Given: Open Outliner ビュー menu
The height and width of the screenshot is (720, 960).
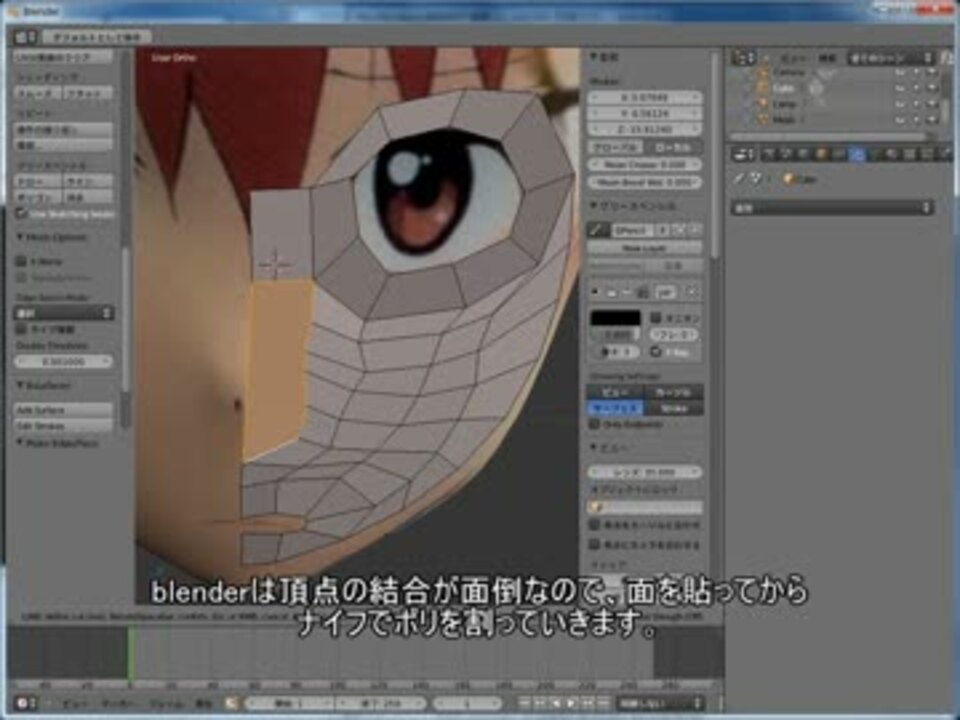Looking at the screenshot, I should (795, 58).
